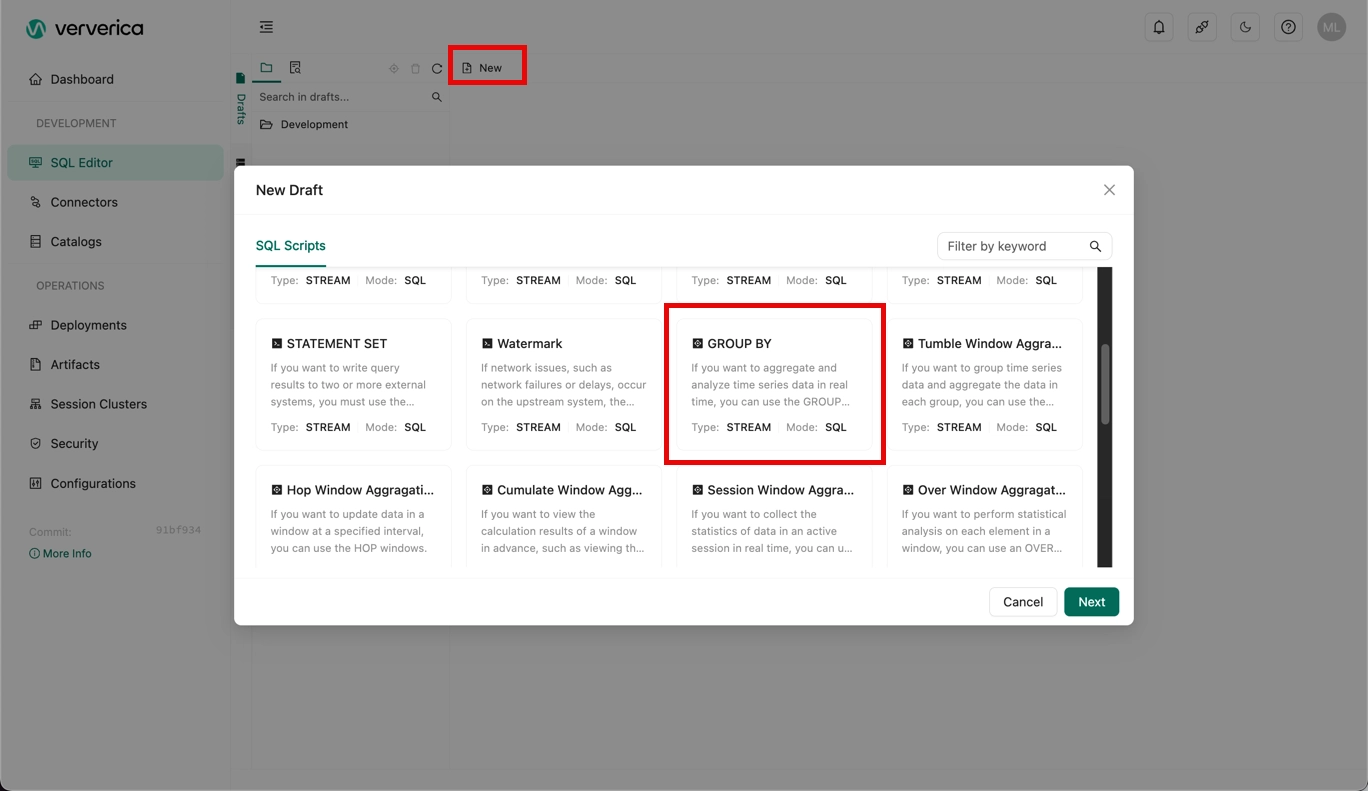Click the New draft button
1368x791 pixels.
[482, 68]
